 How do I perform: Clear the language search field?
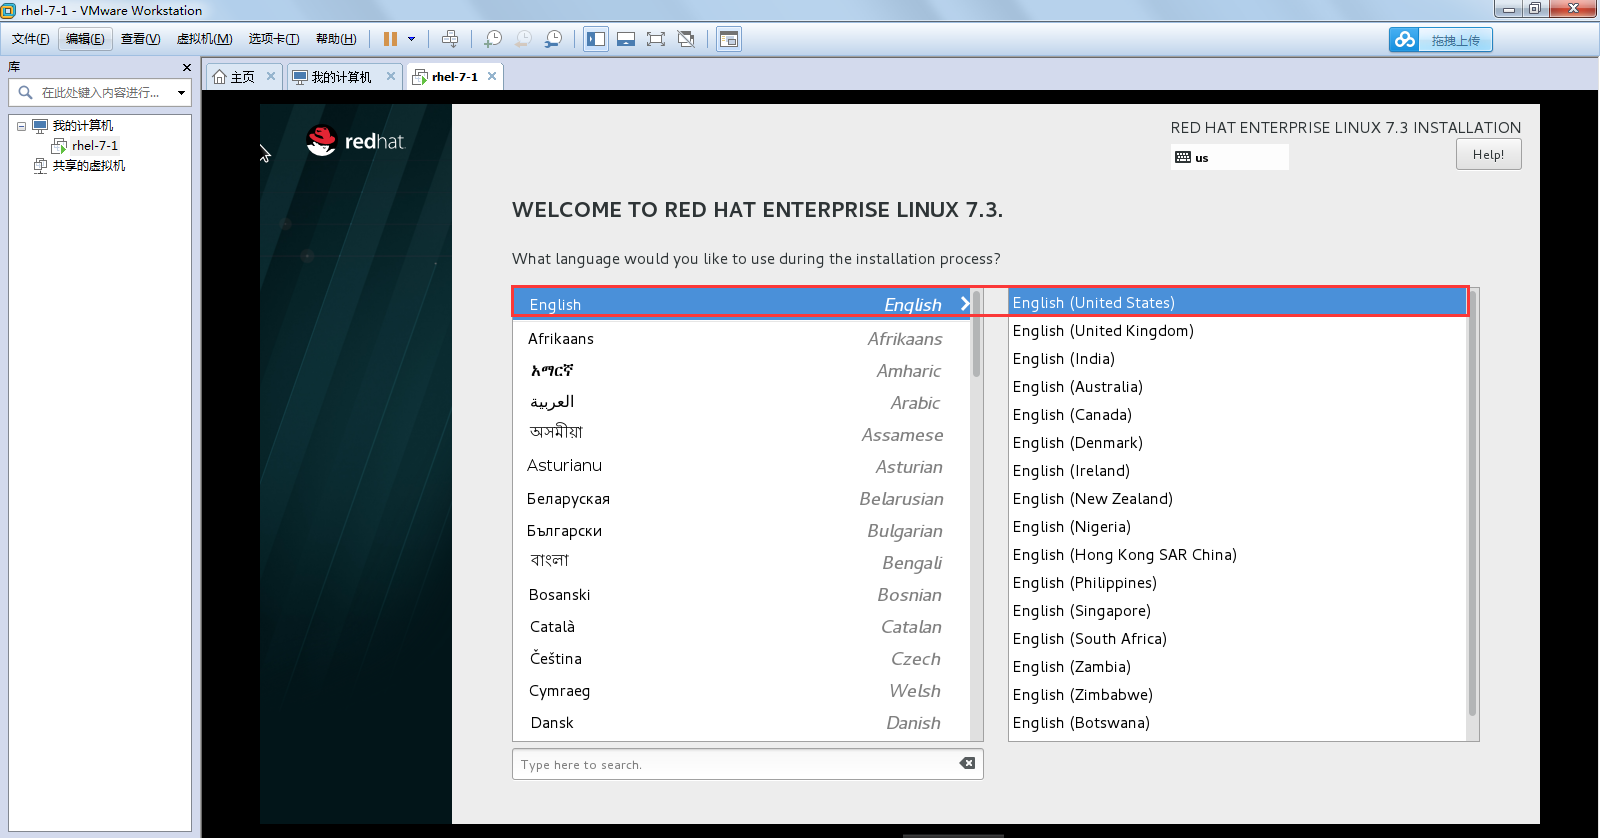coord(967,763)
